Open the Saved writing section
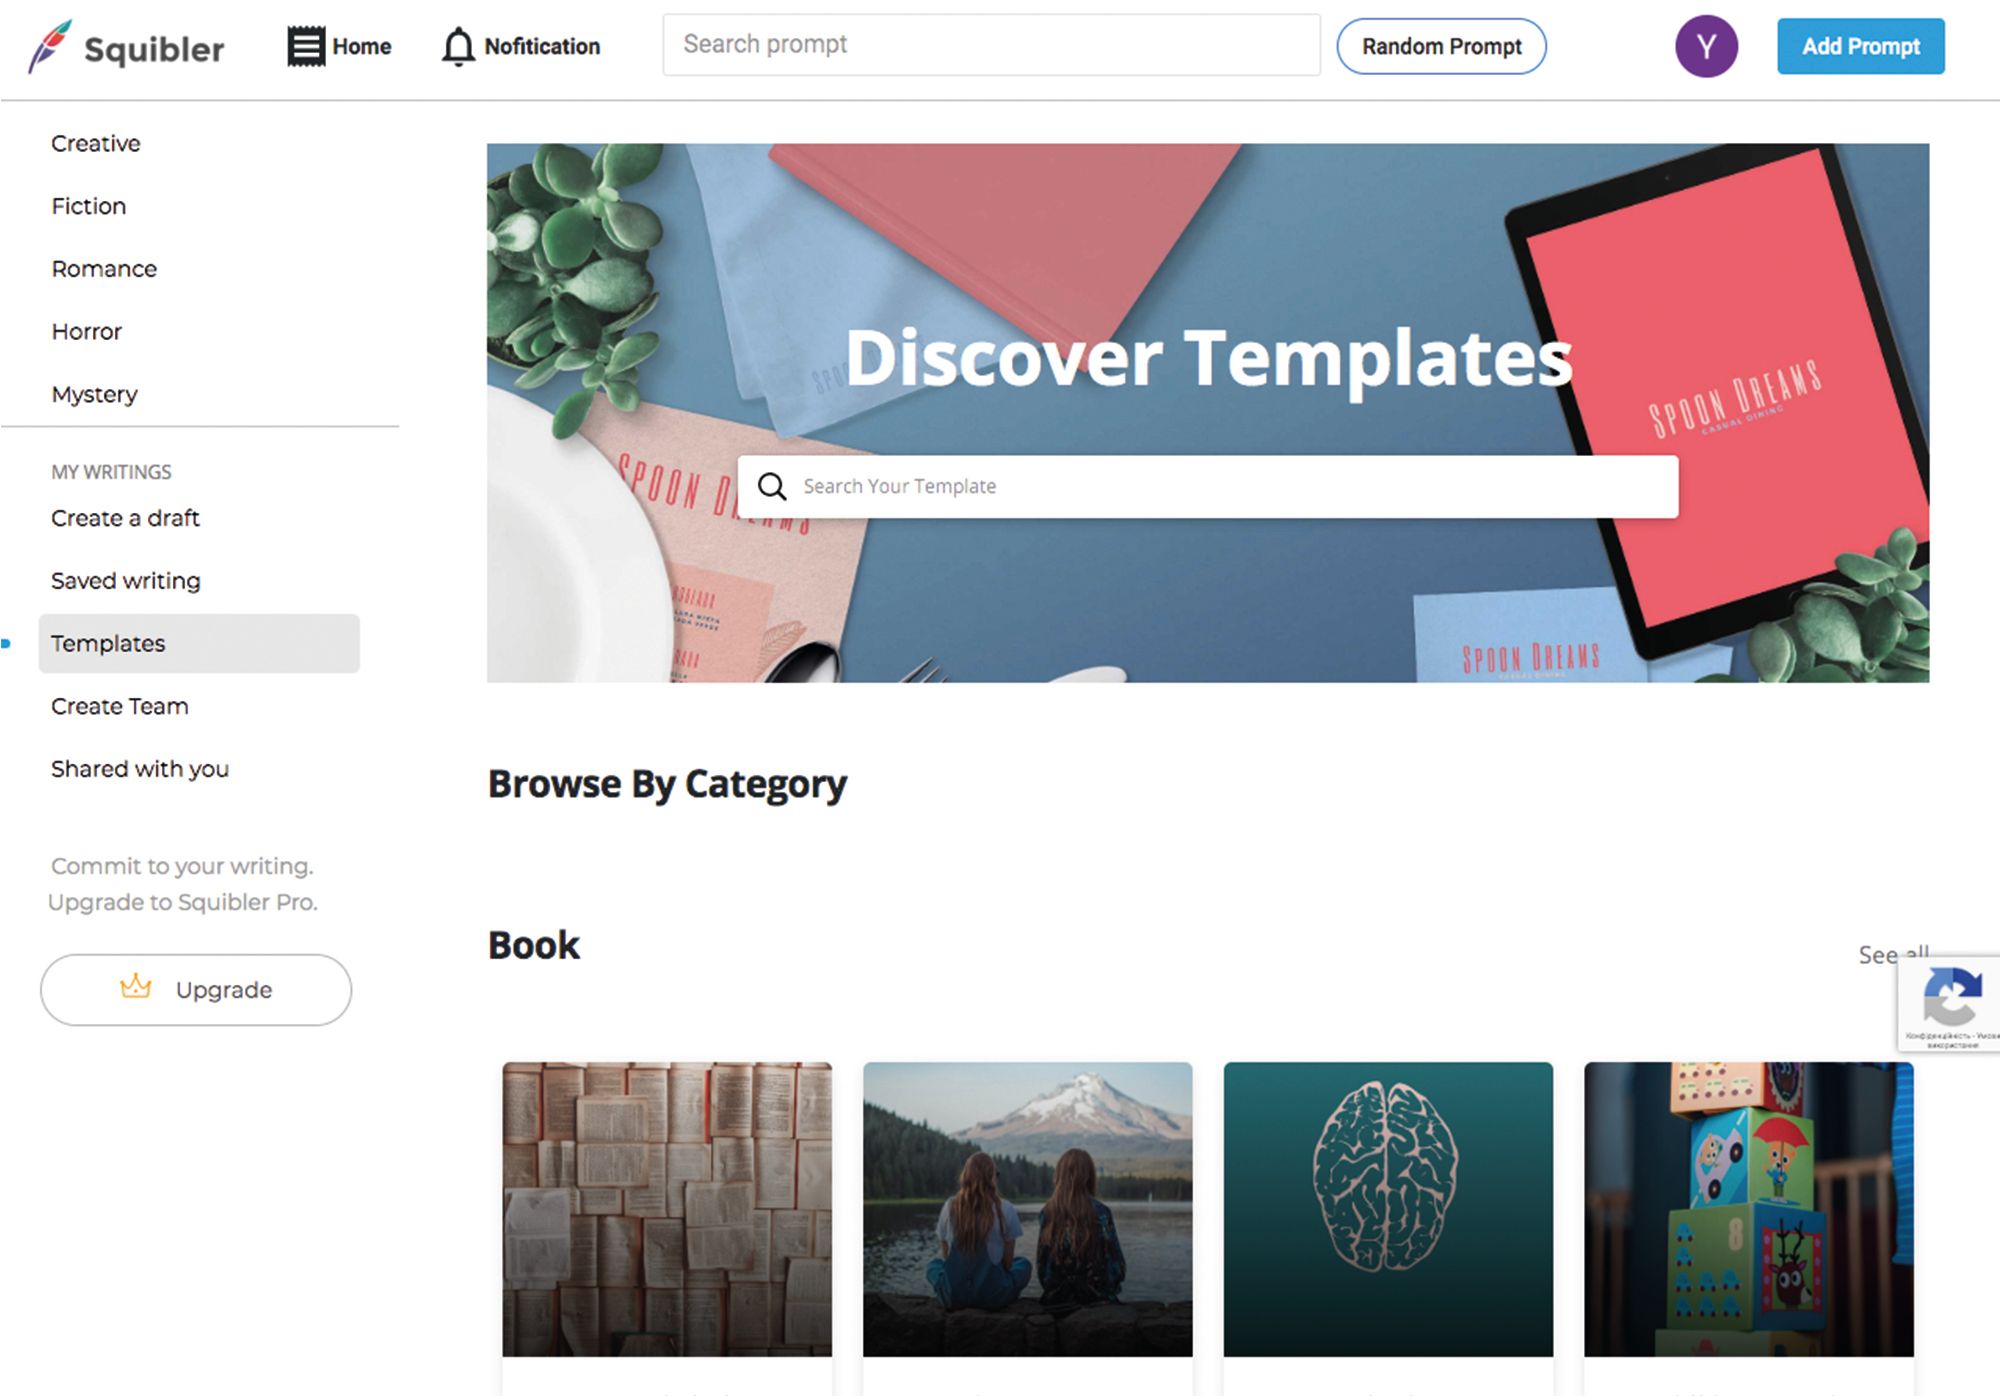 pyautogui.click(x=126, y=579)
